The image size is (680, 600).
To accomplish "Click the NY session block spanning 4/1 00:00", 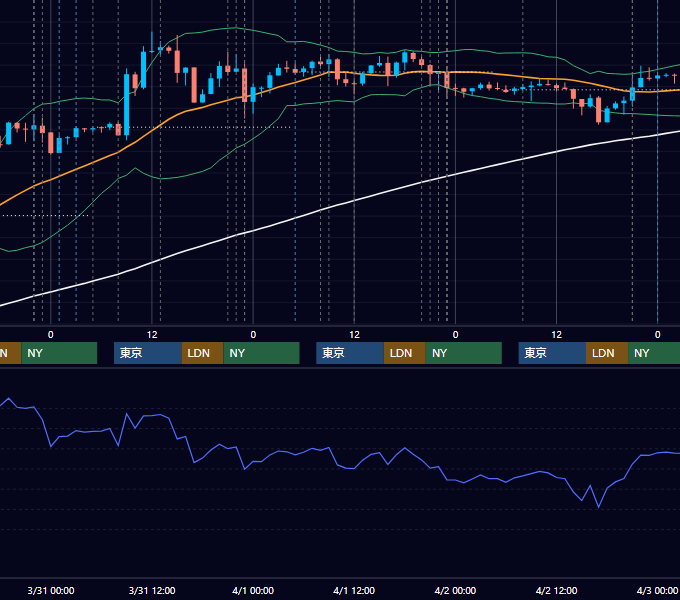I will click(x=262, y=353).
